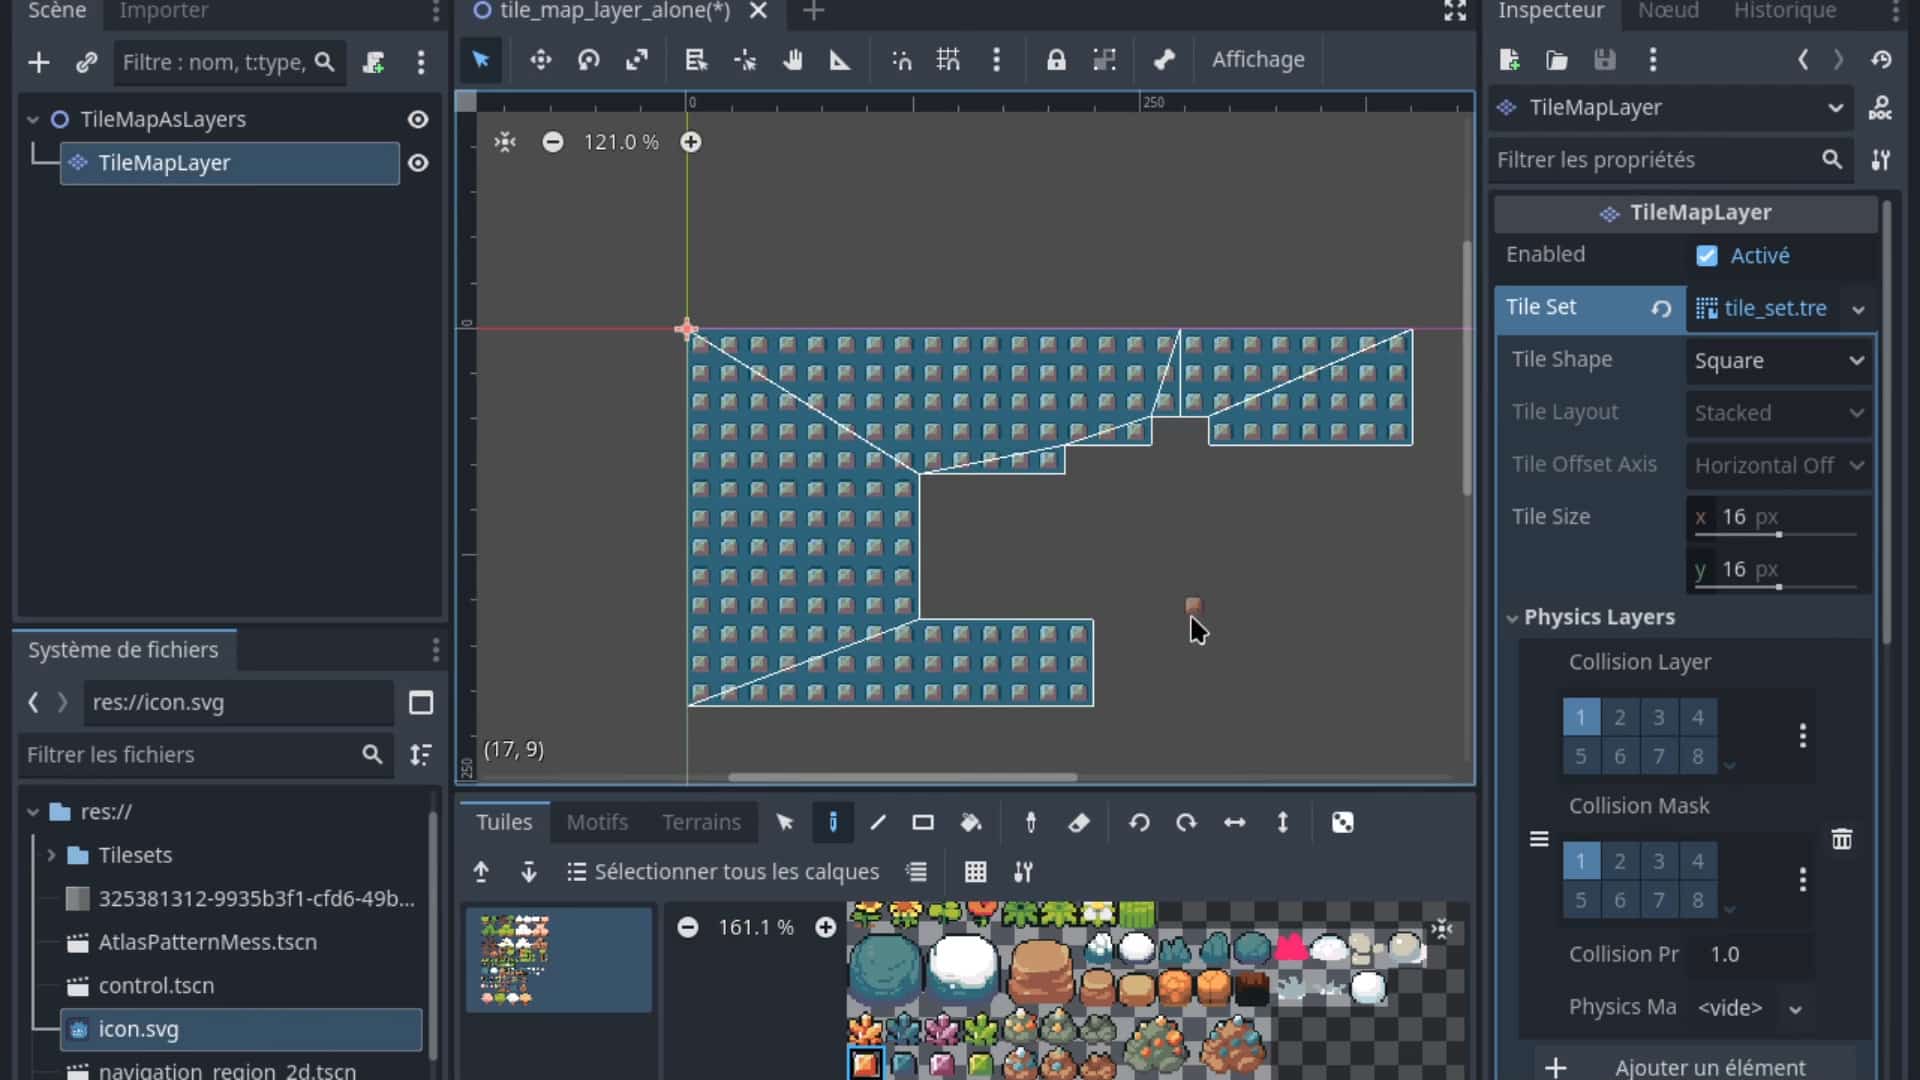1920x1080 pixels.
Task: Activate the tile Picker tool
Action: point(1030,823)
